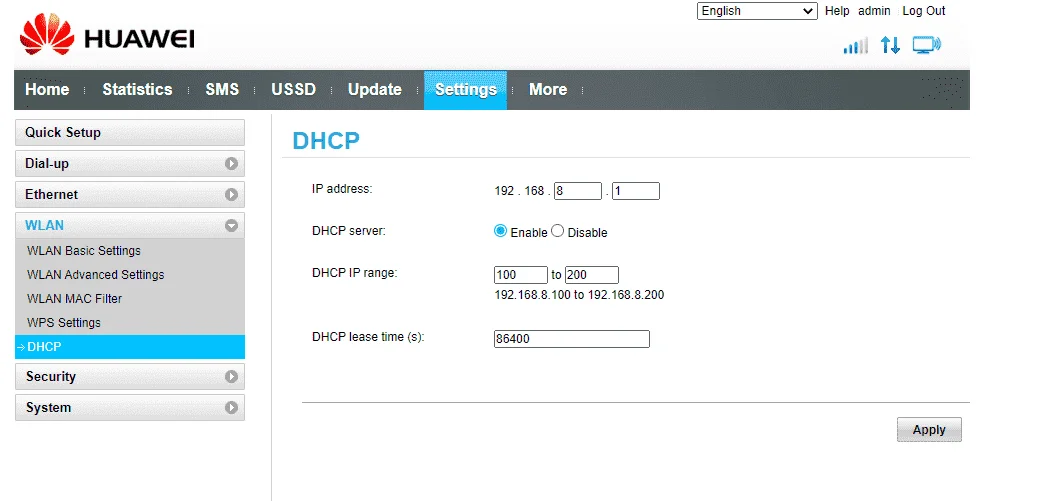Click the data transfer arrows icon
This screenshot has width=1045, height=501.
pos(890,45)
